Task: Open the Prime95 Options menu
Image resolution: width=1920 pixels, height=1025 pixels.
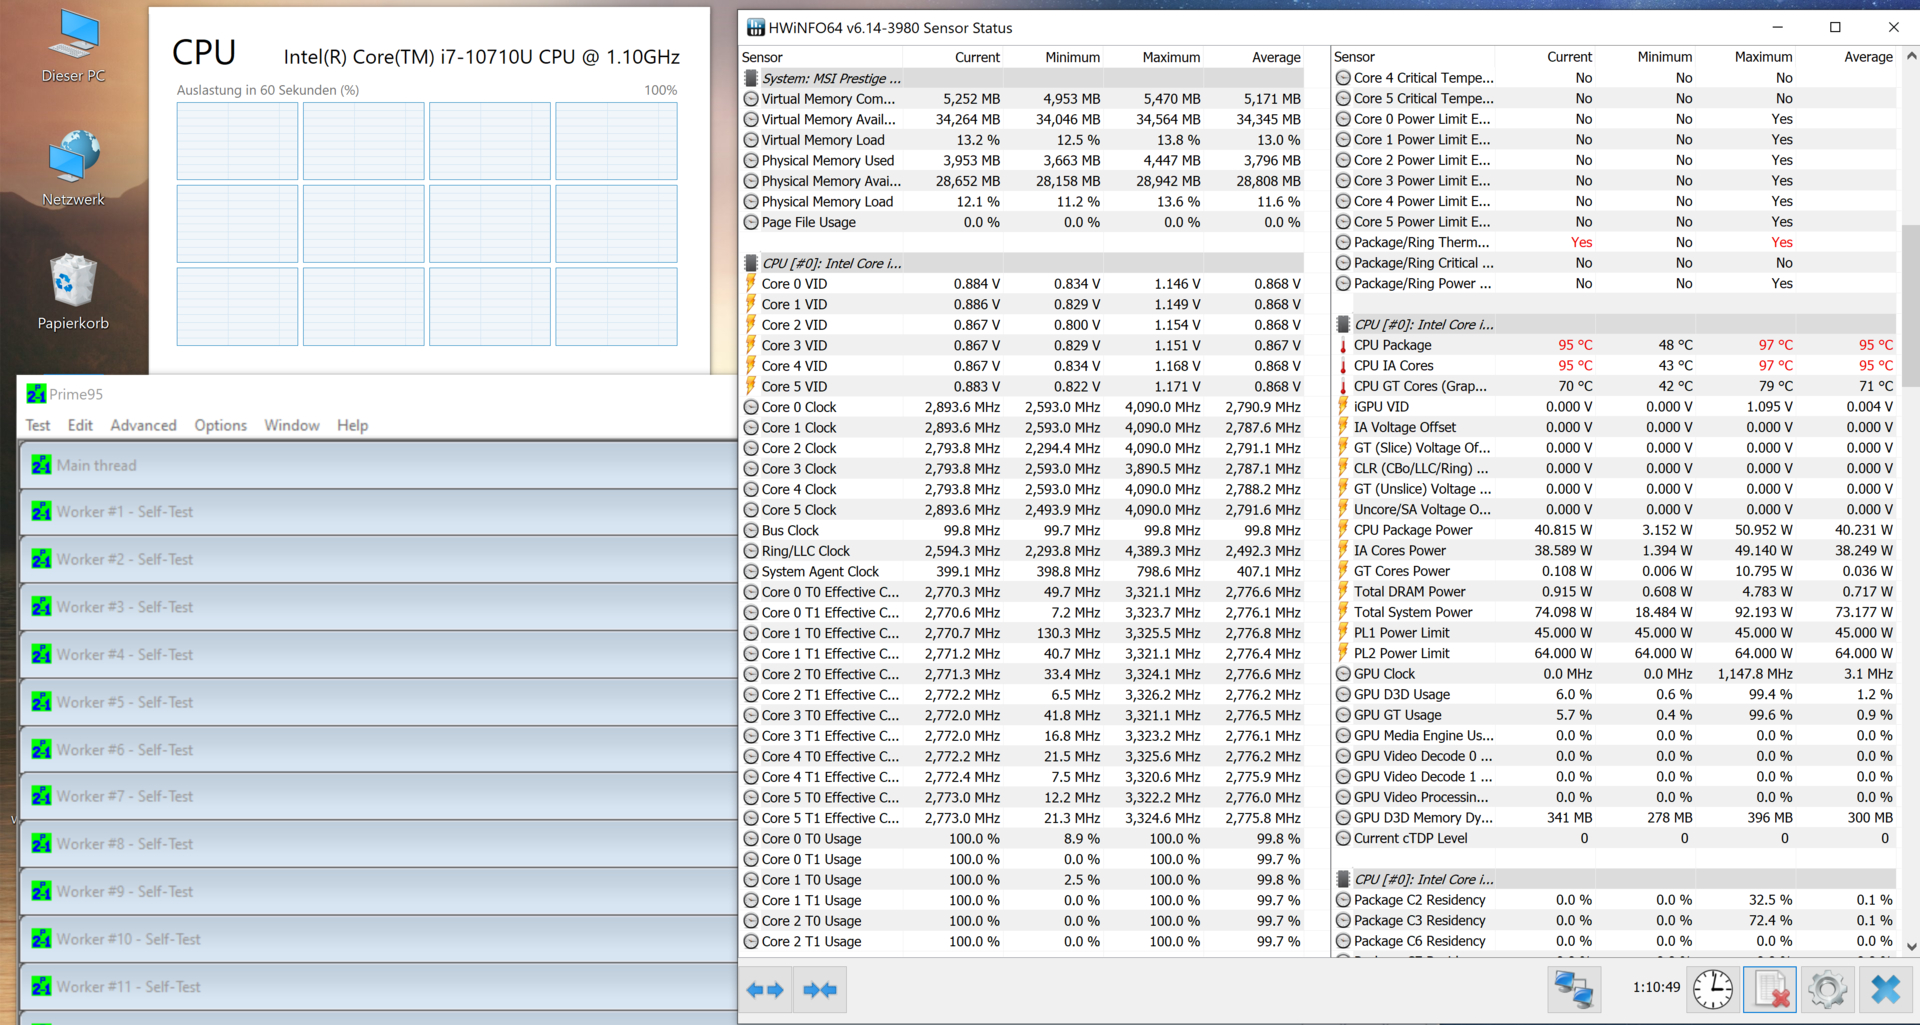Action: pyautogui.click(x=220, y=425)
